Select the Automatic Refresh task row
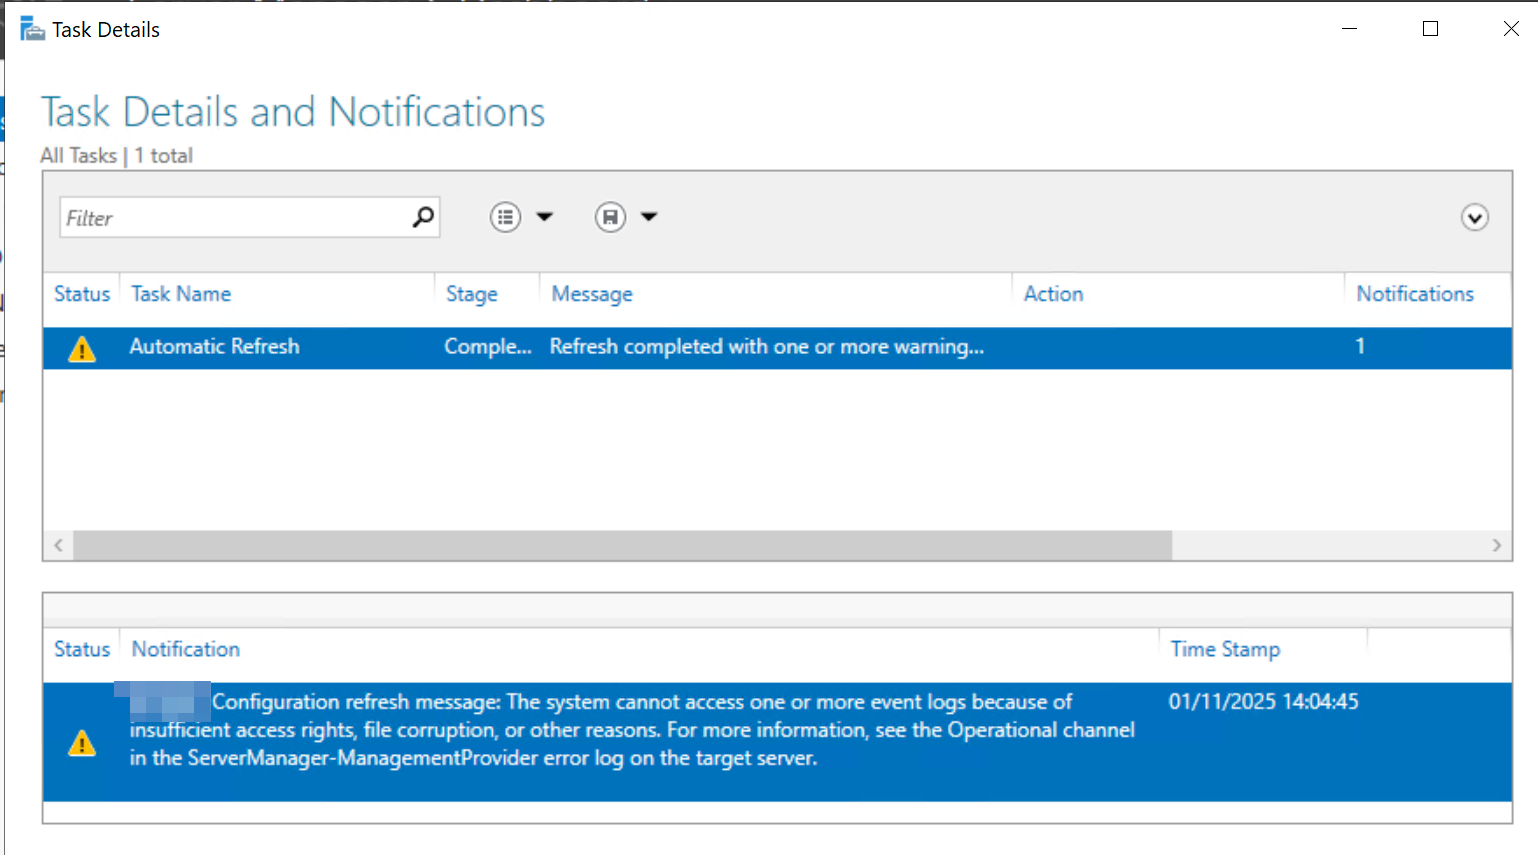The height and width of the screenshot is (855, 1538). tap(777, 348)
